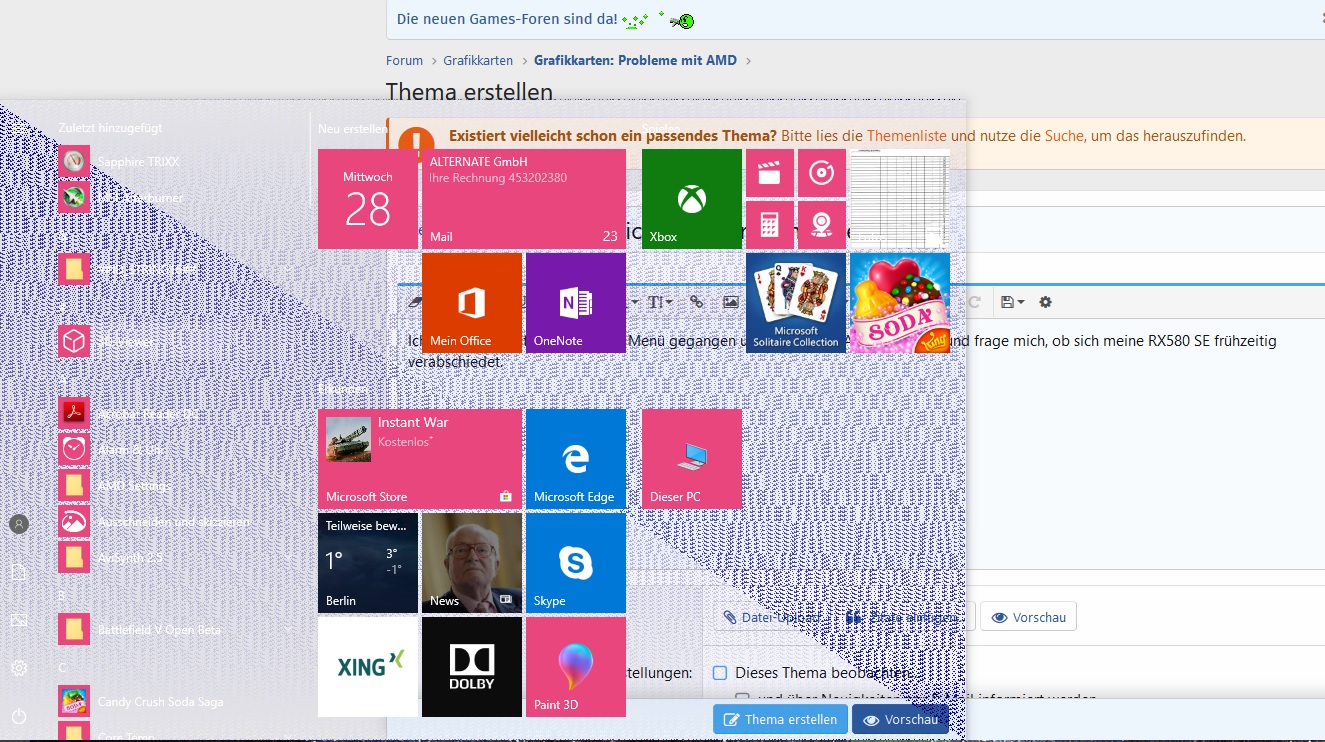Open the Berlin weather tile

coord(368,563)
